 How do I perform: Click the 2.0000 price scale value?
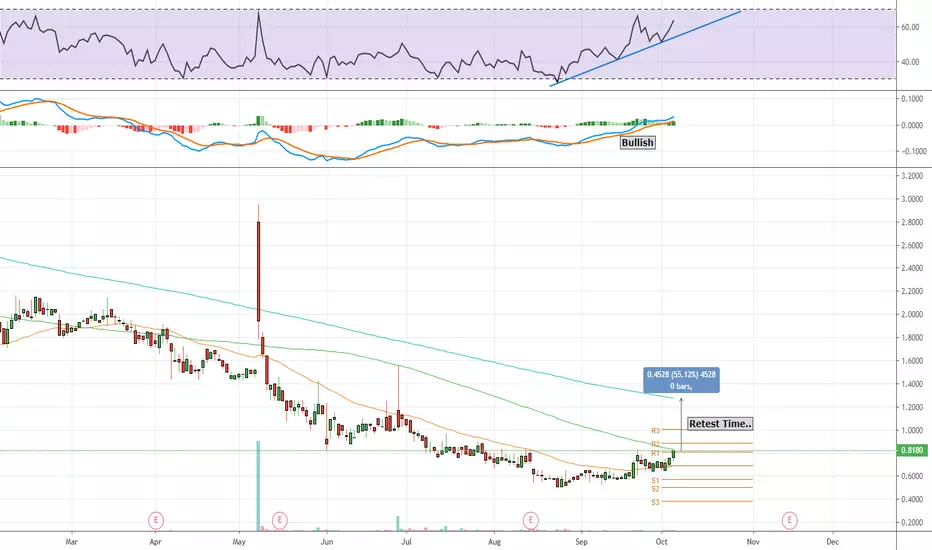912,315
